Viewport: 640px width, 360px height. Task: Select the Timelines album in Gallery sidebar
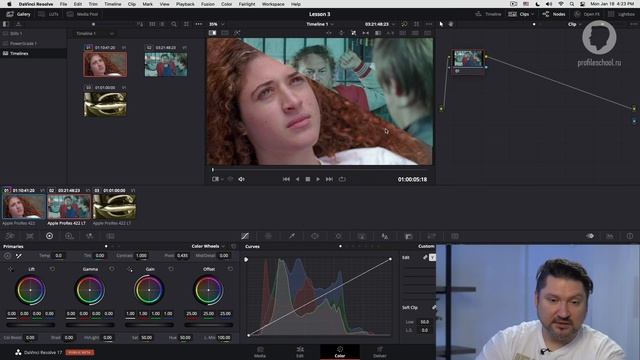(x=33, y=53)
